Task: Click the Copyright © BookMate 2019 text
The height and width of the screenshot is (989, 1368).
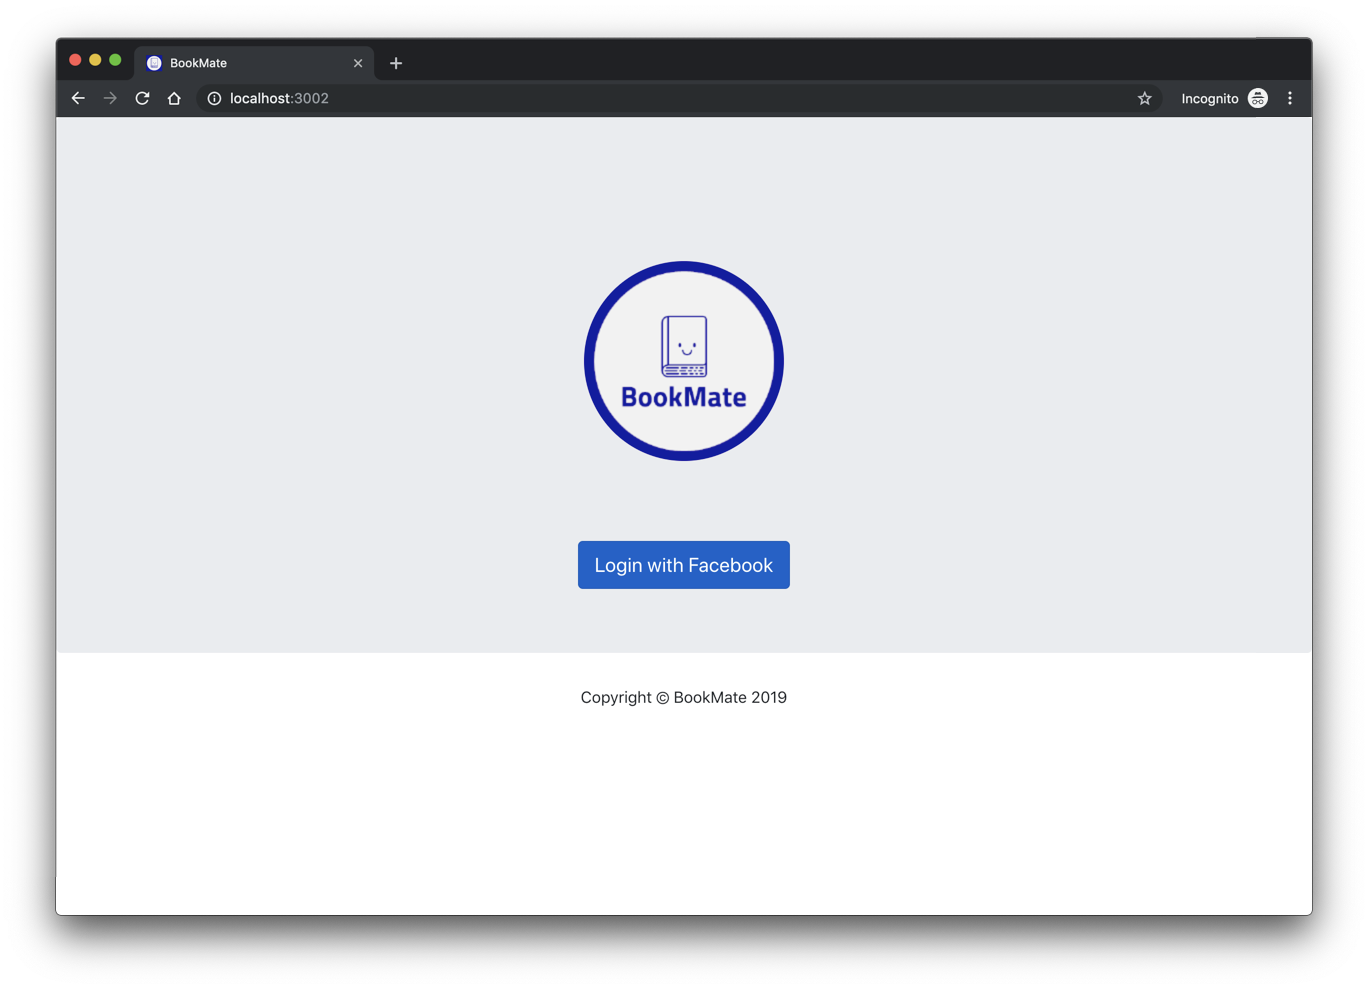Action: coord(683,697)
